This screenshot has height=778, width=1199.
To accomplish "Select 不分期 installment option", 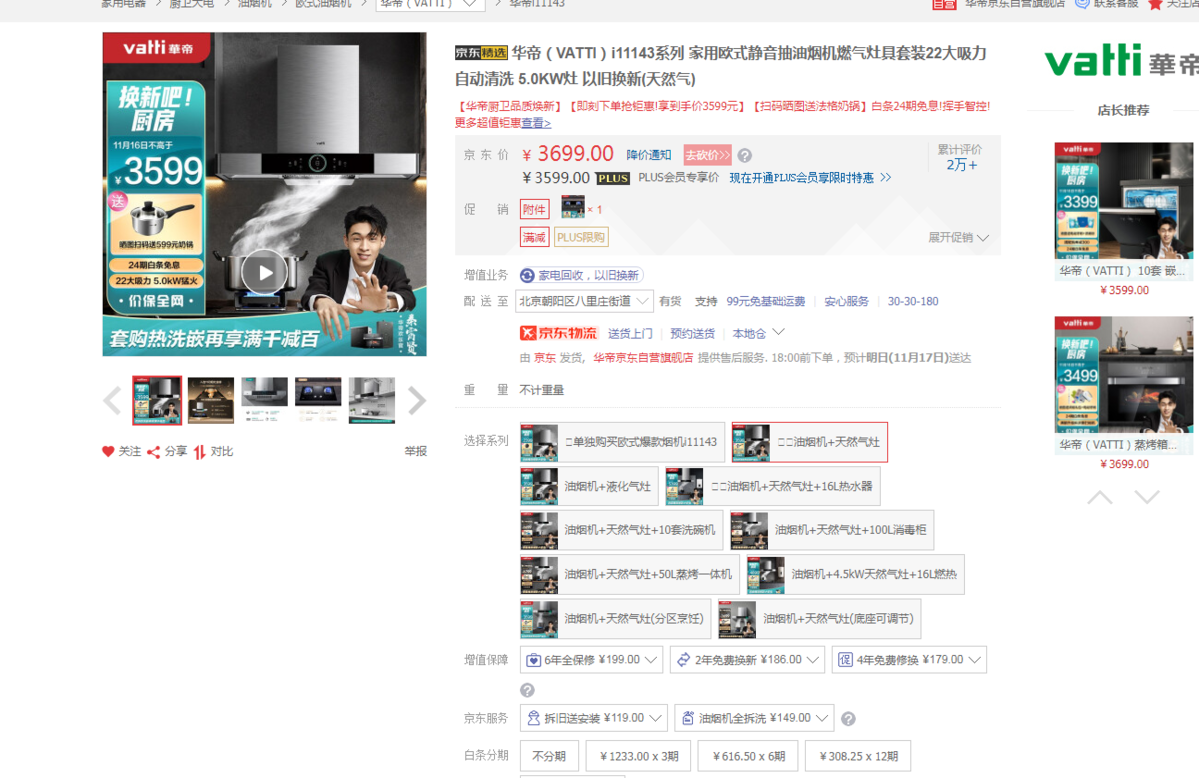I will click(x=549, y=756).
